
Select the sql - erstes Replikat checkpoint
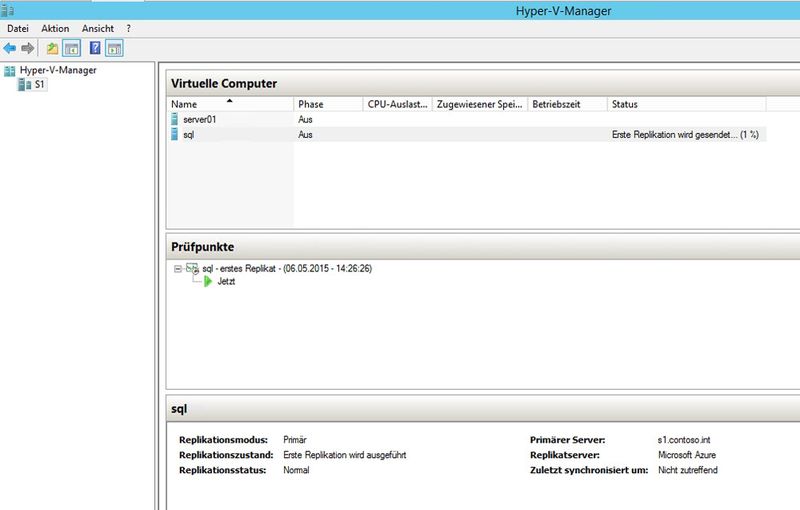[287, 268]
